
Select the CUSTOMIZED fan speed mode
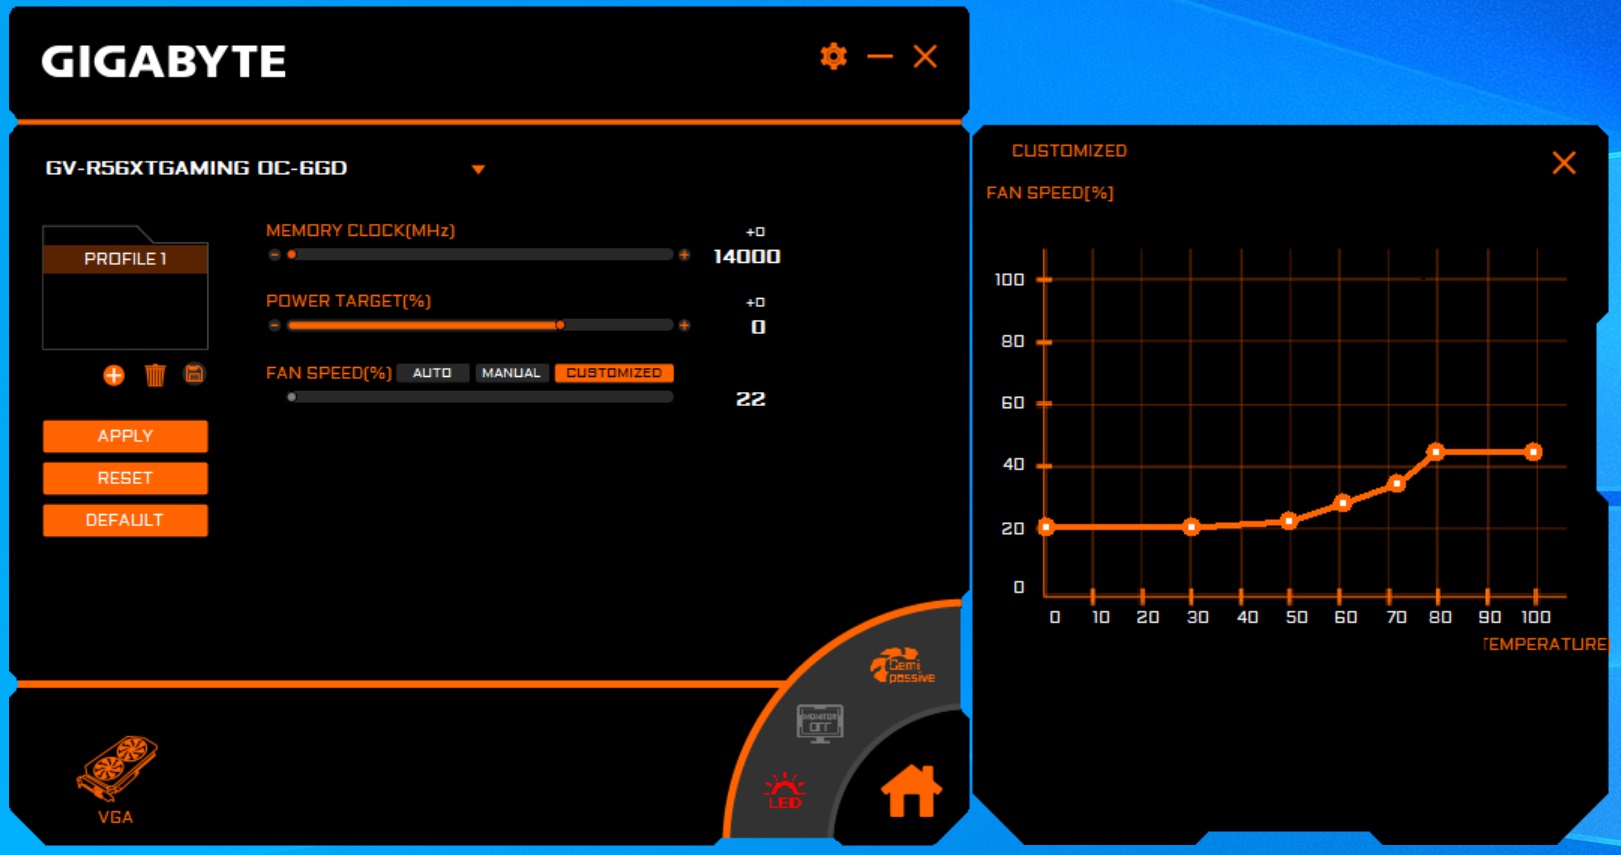coord(614,373)
